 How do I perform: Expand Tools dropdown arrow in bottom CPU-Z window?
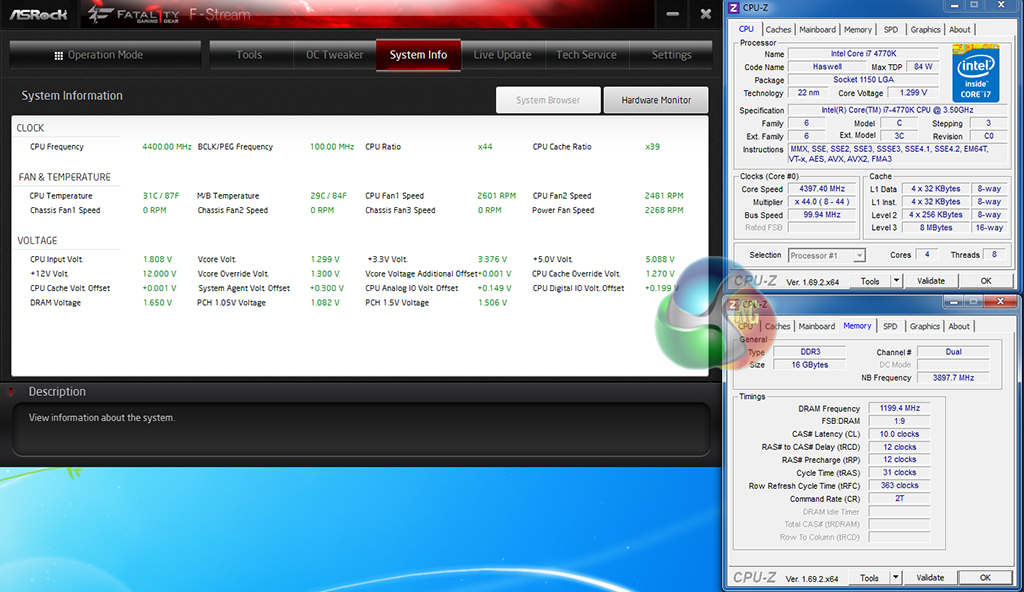click(895, 578)
